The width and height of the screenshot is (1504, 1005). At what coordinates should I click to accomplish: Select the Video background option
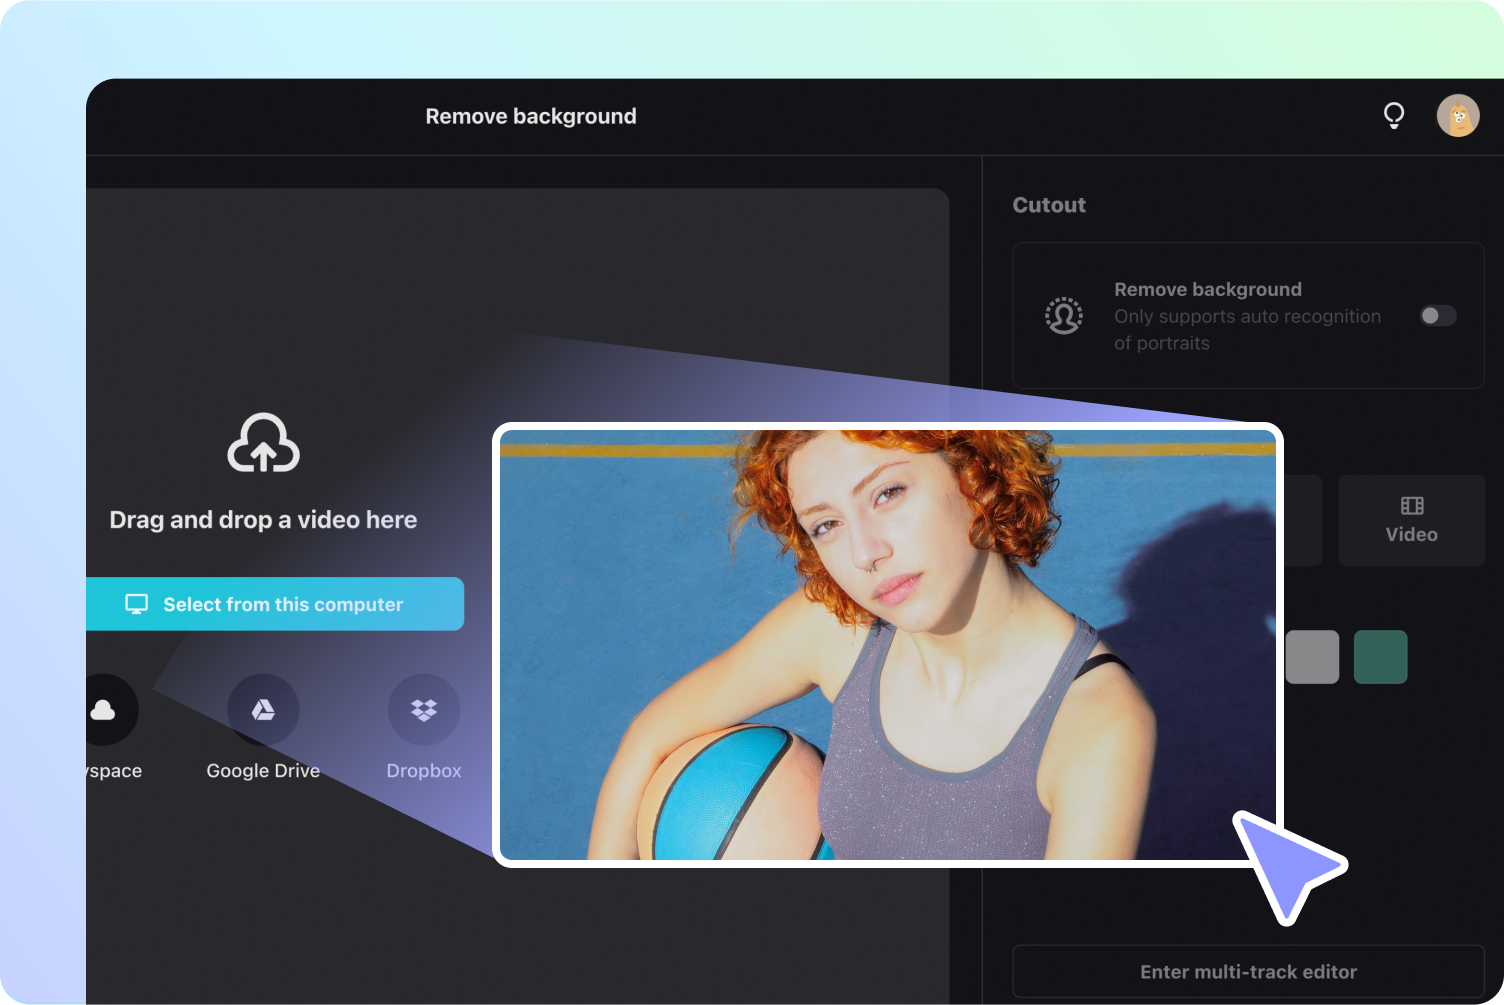pyautogui.click(x=1411, y=520)
